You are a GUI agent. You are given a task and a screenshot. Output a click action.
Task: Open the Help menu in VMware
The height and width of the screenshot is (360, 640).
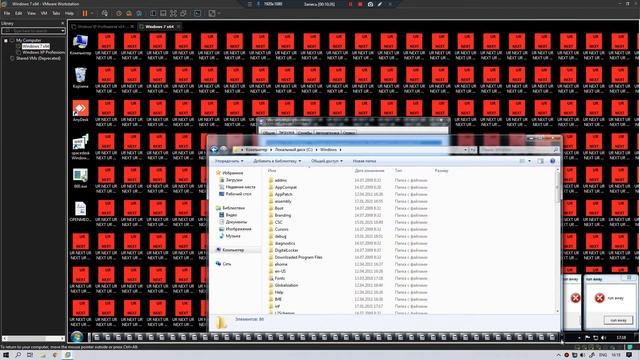pyautogui.click(x=69, y=13)
